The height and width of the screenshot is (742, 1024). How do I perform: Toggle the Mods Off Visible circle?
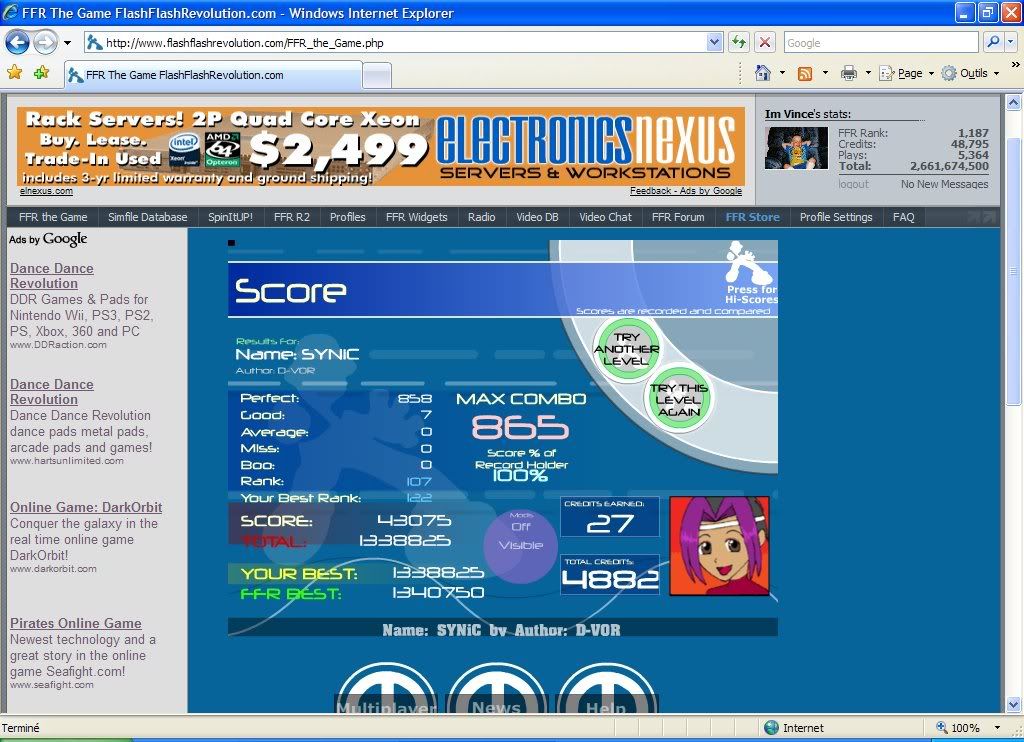(x=521, y=545)
